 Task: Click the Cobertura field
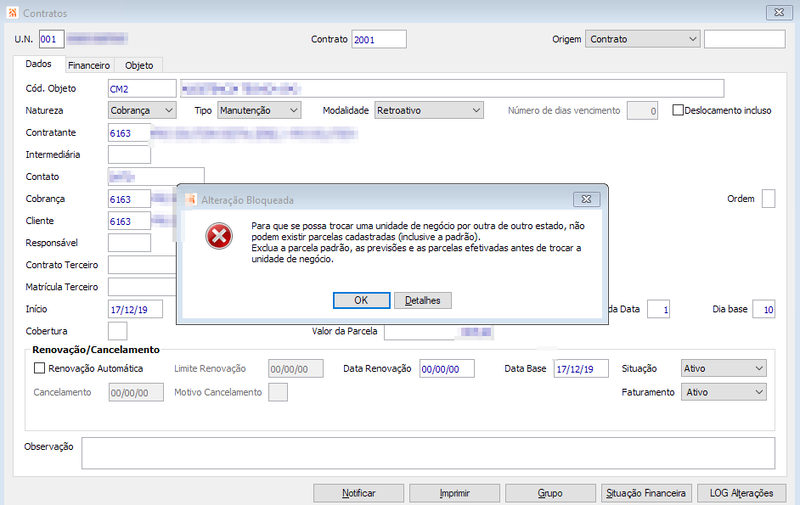click(118, 331)
